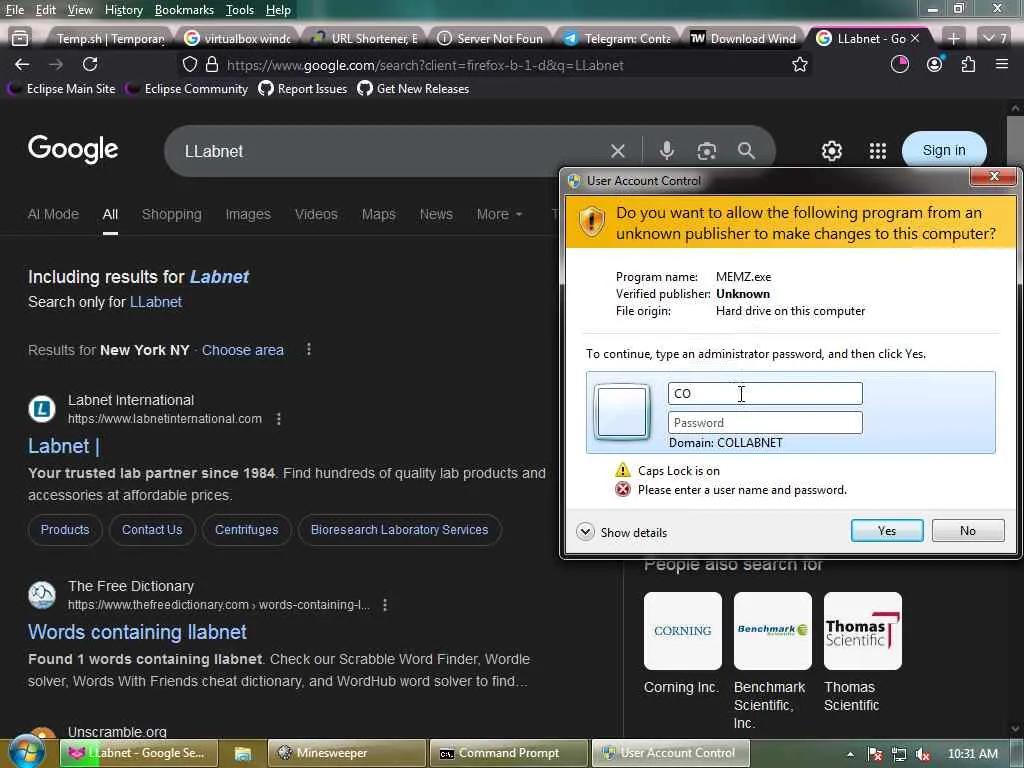Open the Google apps grid icon
Image resolution: width=1024 pixels, height=768 pixels.
pos(878,151)
